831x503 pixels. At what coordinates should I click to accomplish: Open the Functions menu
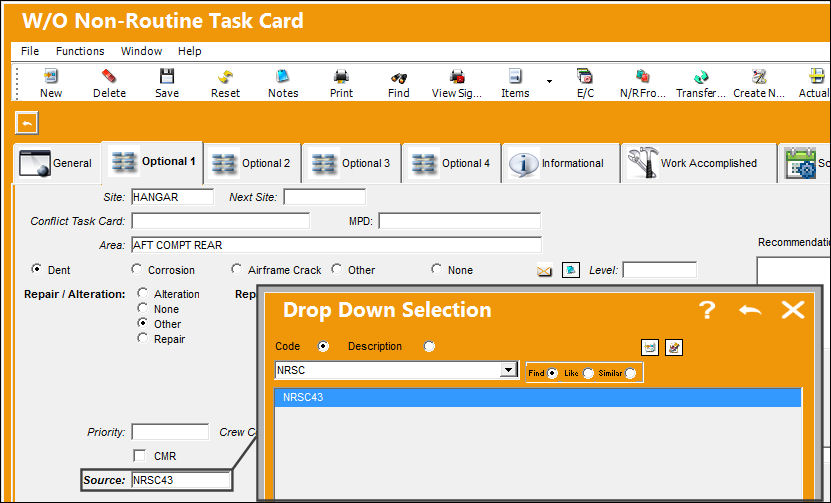coord(80,51)
